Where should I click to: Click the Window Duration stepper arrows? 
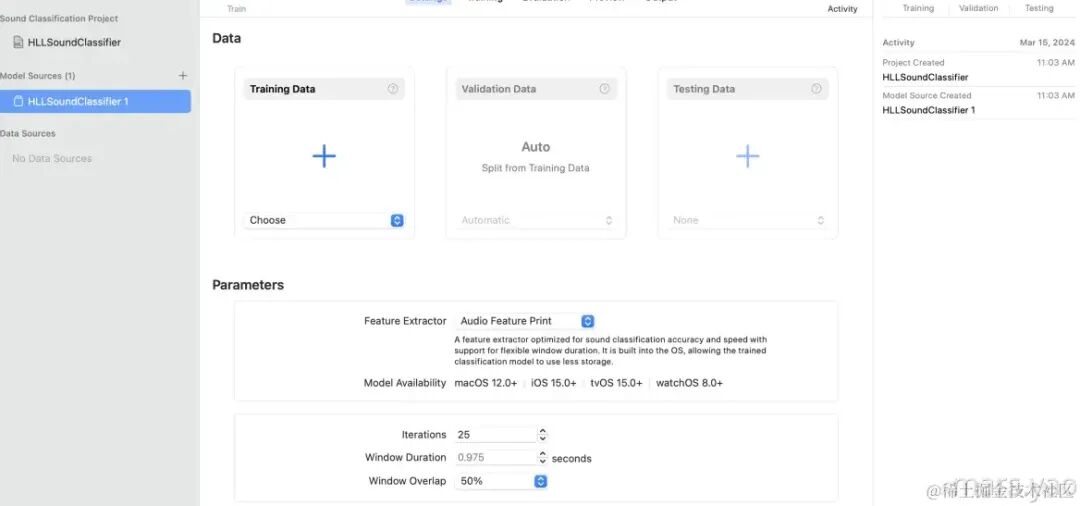[543, 457]
